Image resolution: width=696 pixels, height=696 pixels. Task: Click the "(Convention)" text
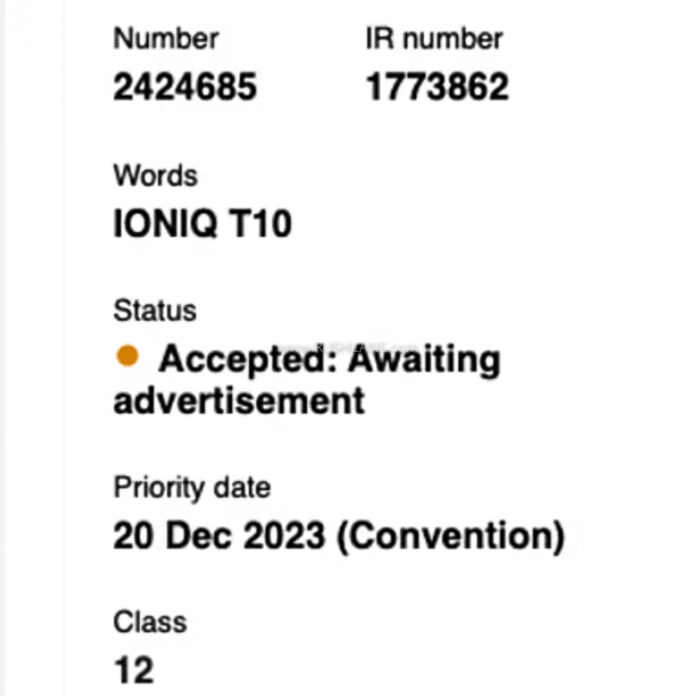[450, 536]
